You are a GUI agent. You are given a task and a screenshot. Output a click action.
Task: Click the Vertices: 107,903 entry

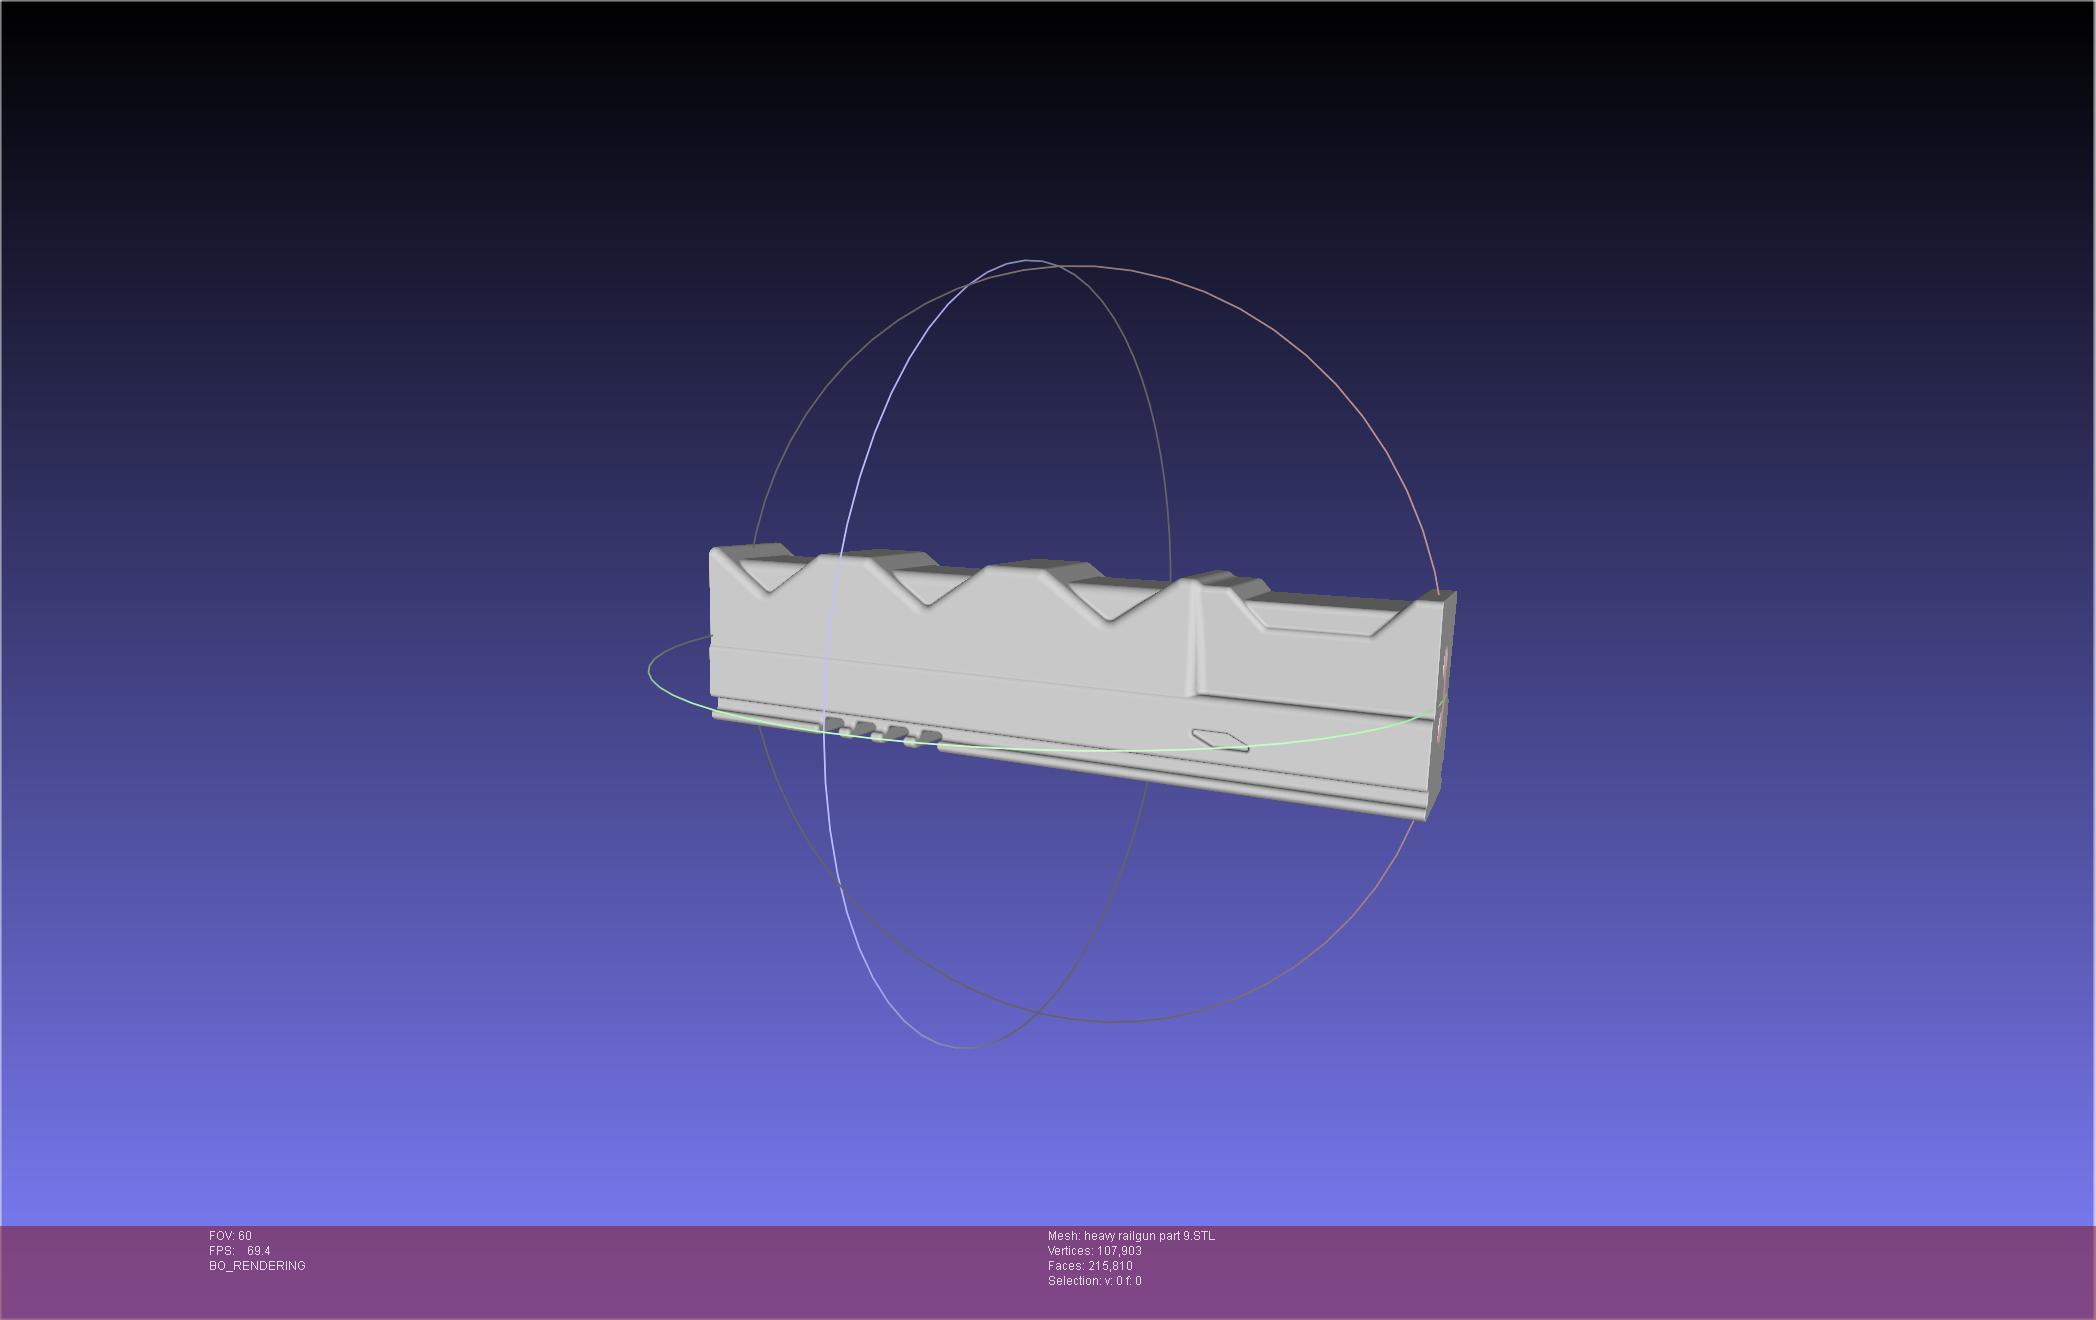(x=1095, y=1251)
